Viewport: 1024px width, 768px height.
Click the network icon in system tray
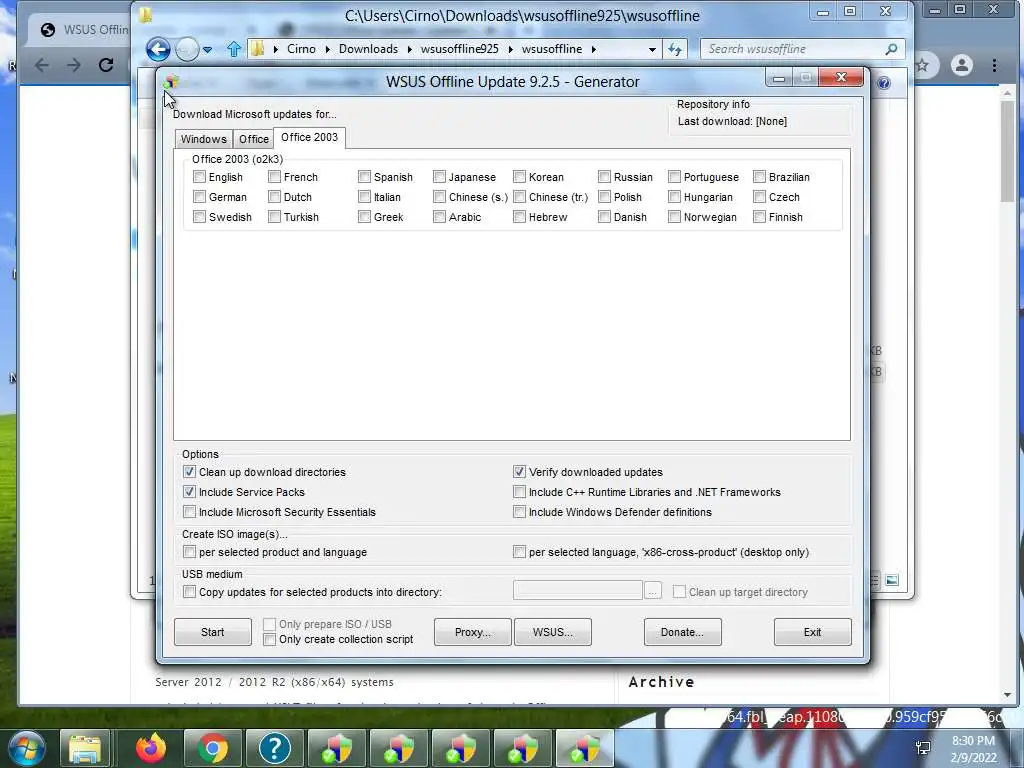coord(923,748)
